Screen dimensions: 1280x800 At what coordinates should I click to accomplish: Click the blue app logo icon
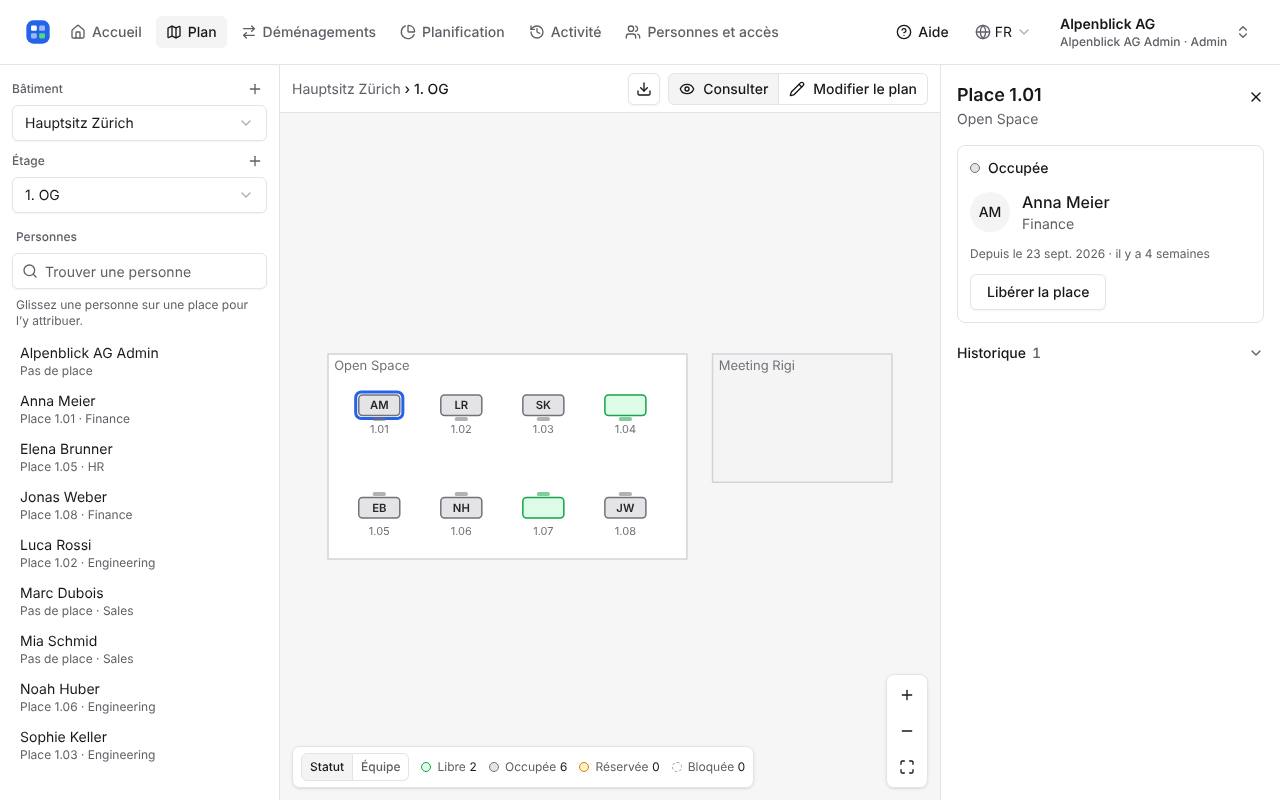coord(38,32)
